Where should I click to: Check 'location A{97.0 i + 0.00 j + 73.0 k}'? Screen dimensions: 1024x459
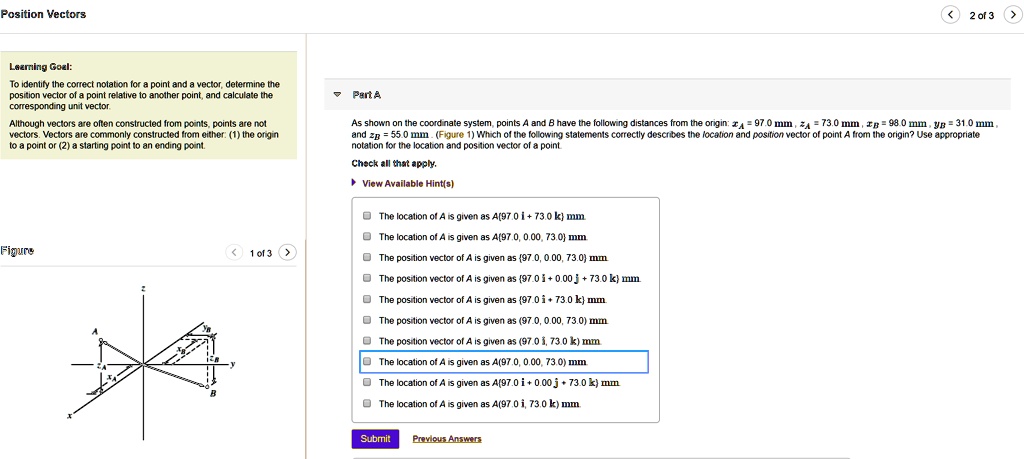367,382
